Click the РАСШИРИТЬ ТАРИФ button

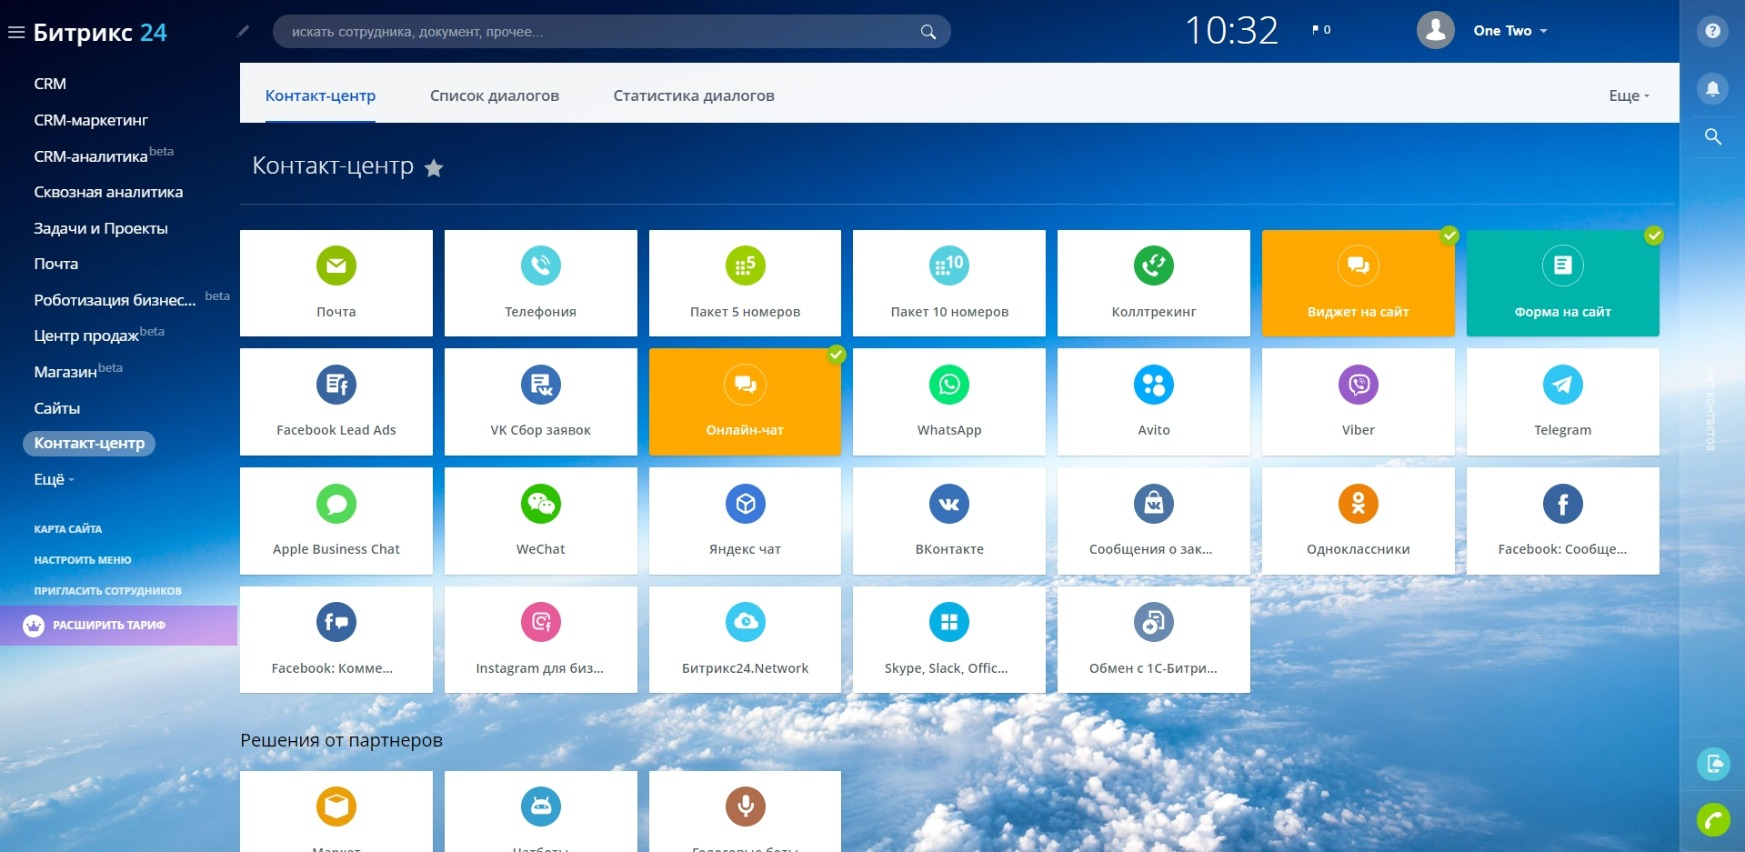(x=118, y=625)
